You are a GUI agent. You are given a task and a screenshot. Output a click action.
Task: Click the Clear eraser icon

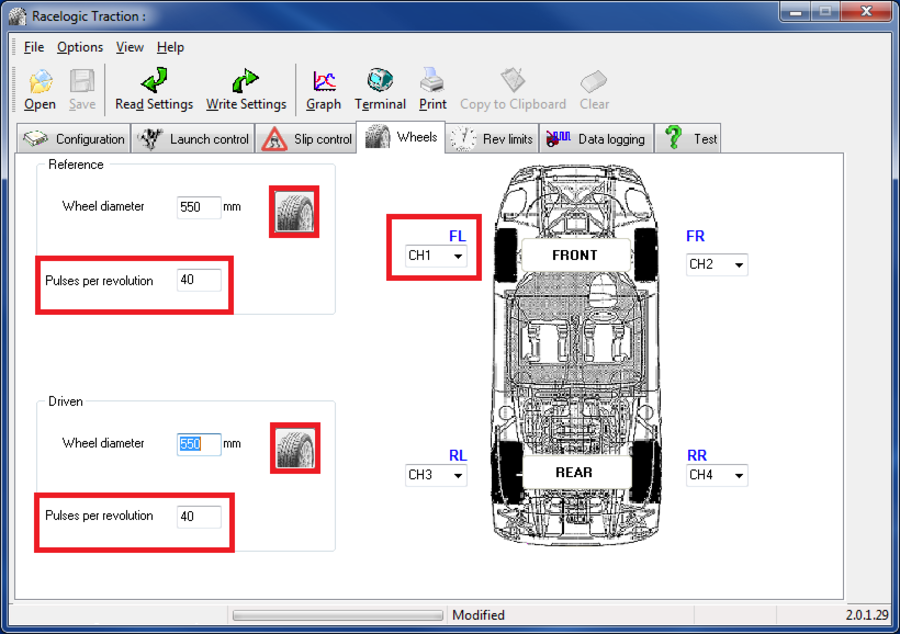tap(593, 81)
